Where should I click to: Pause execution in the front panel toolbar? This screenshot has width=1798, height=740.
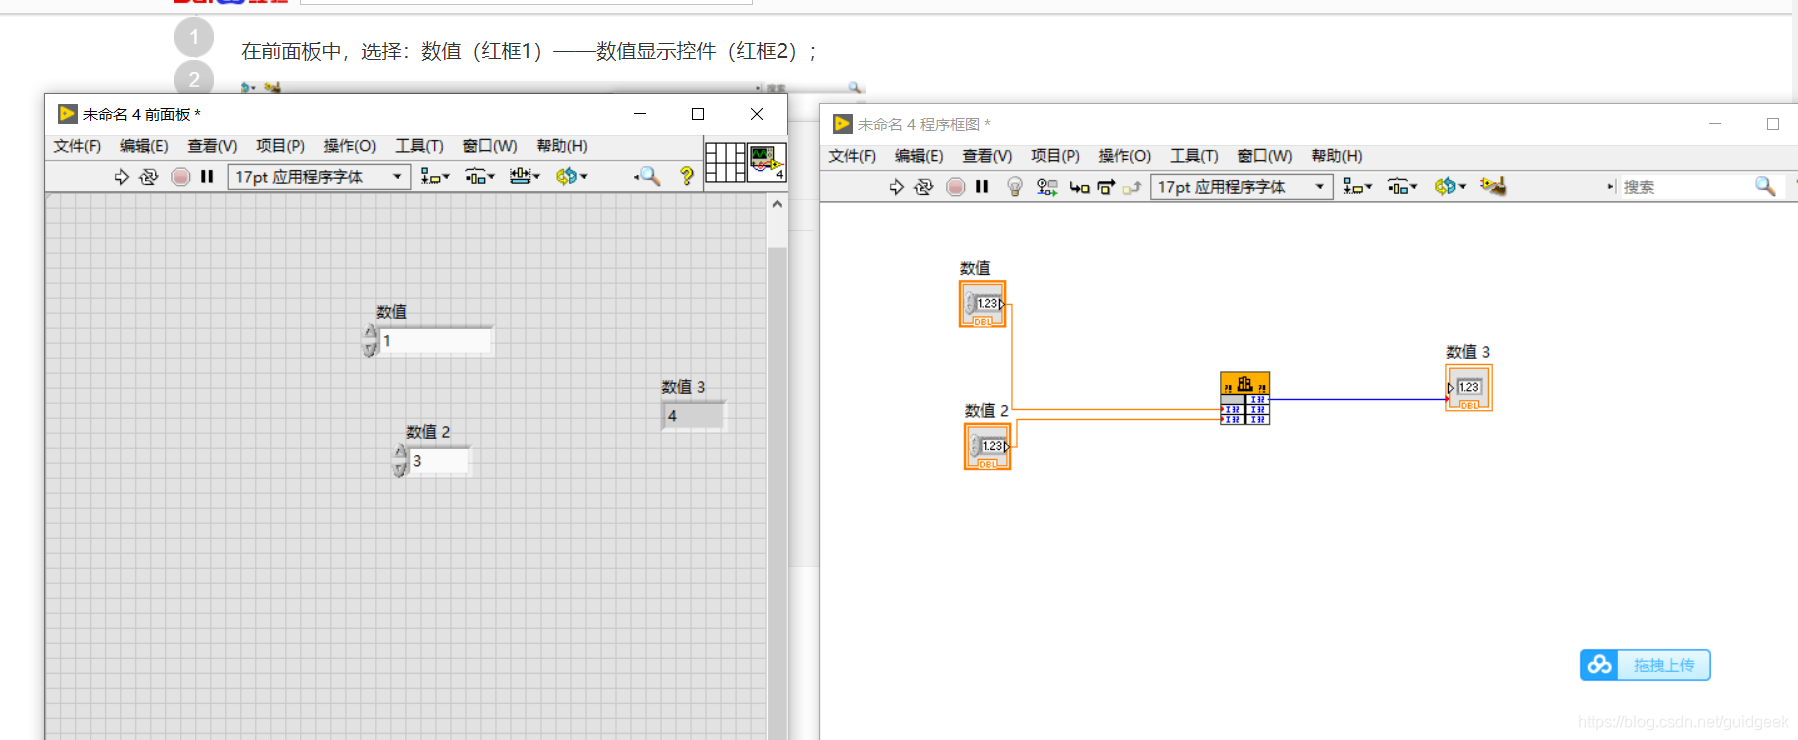click(207, 177)
